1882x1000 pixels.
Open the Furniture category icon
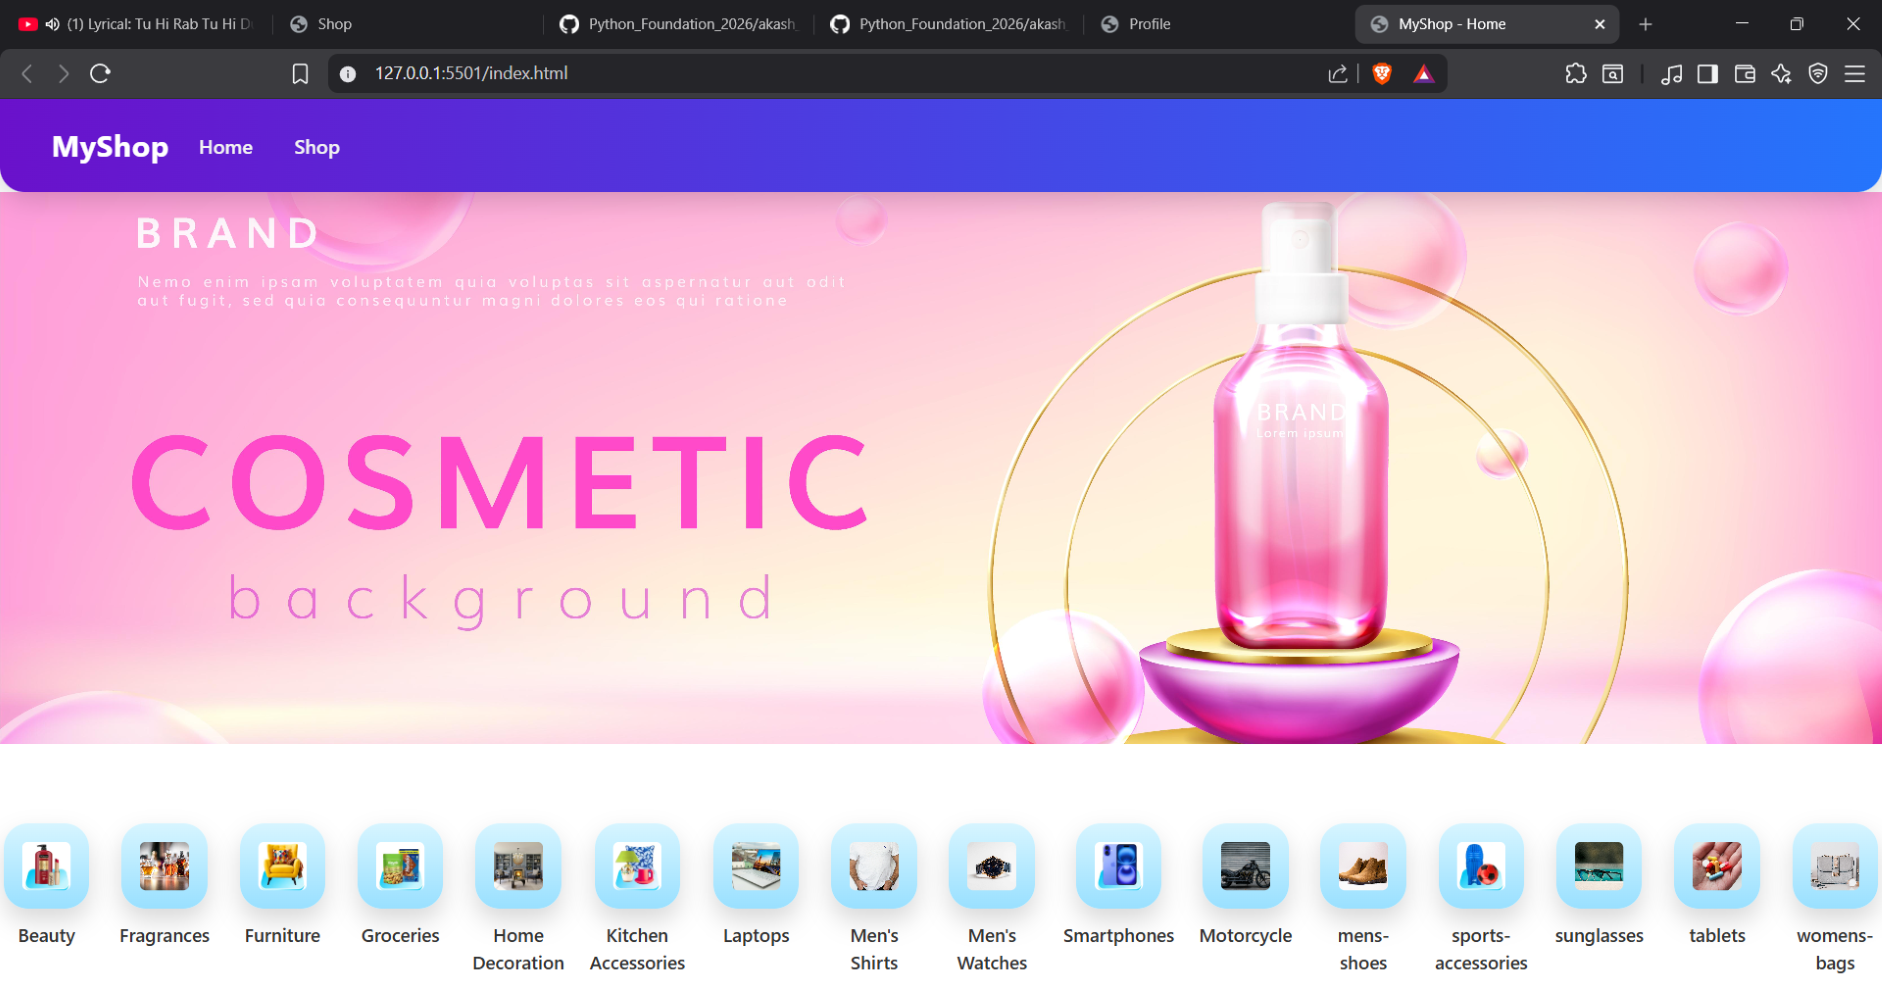[282, 866]
